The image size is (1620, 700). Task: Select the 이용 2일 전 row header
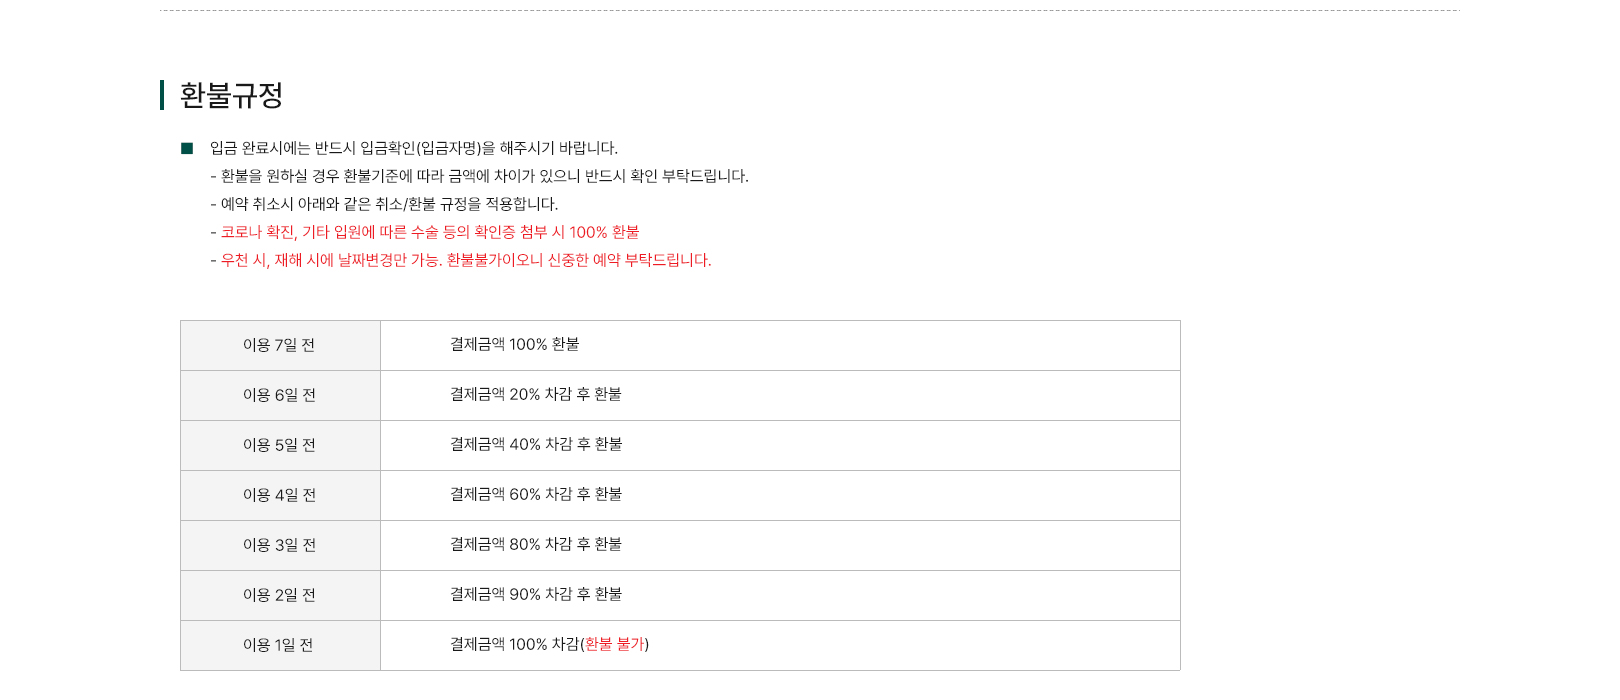(x=279, y=595)
